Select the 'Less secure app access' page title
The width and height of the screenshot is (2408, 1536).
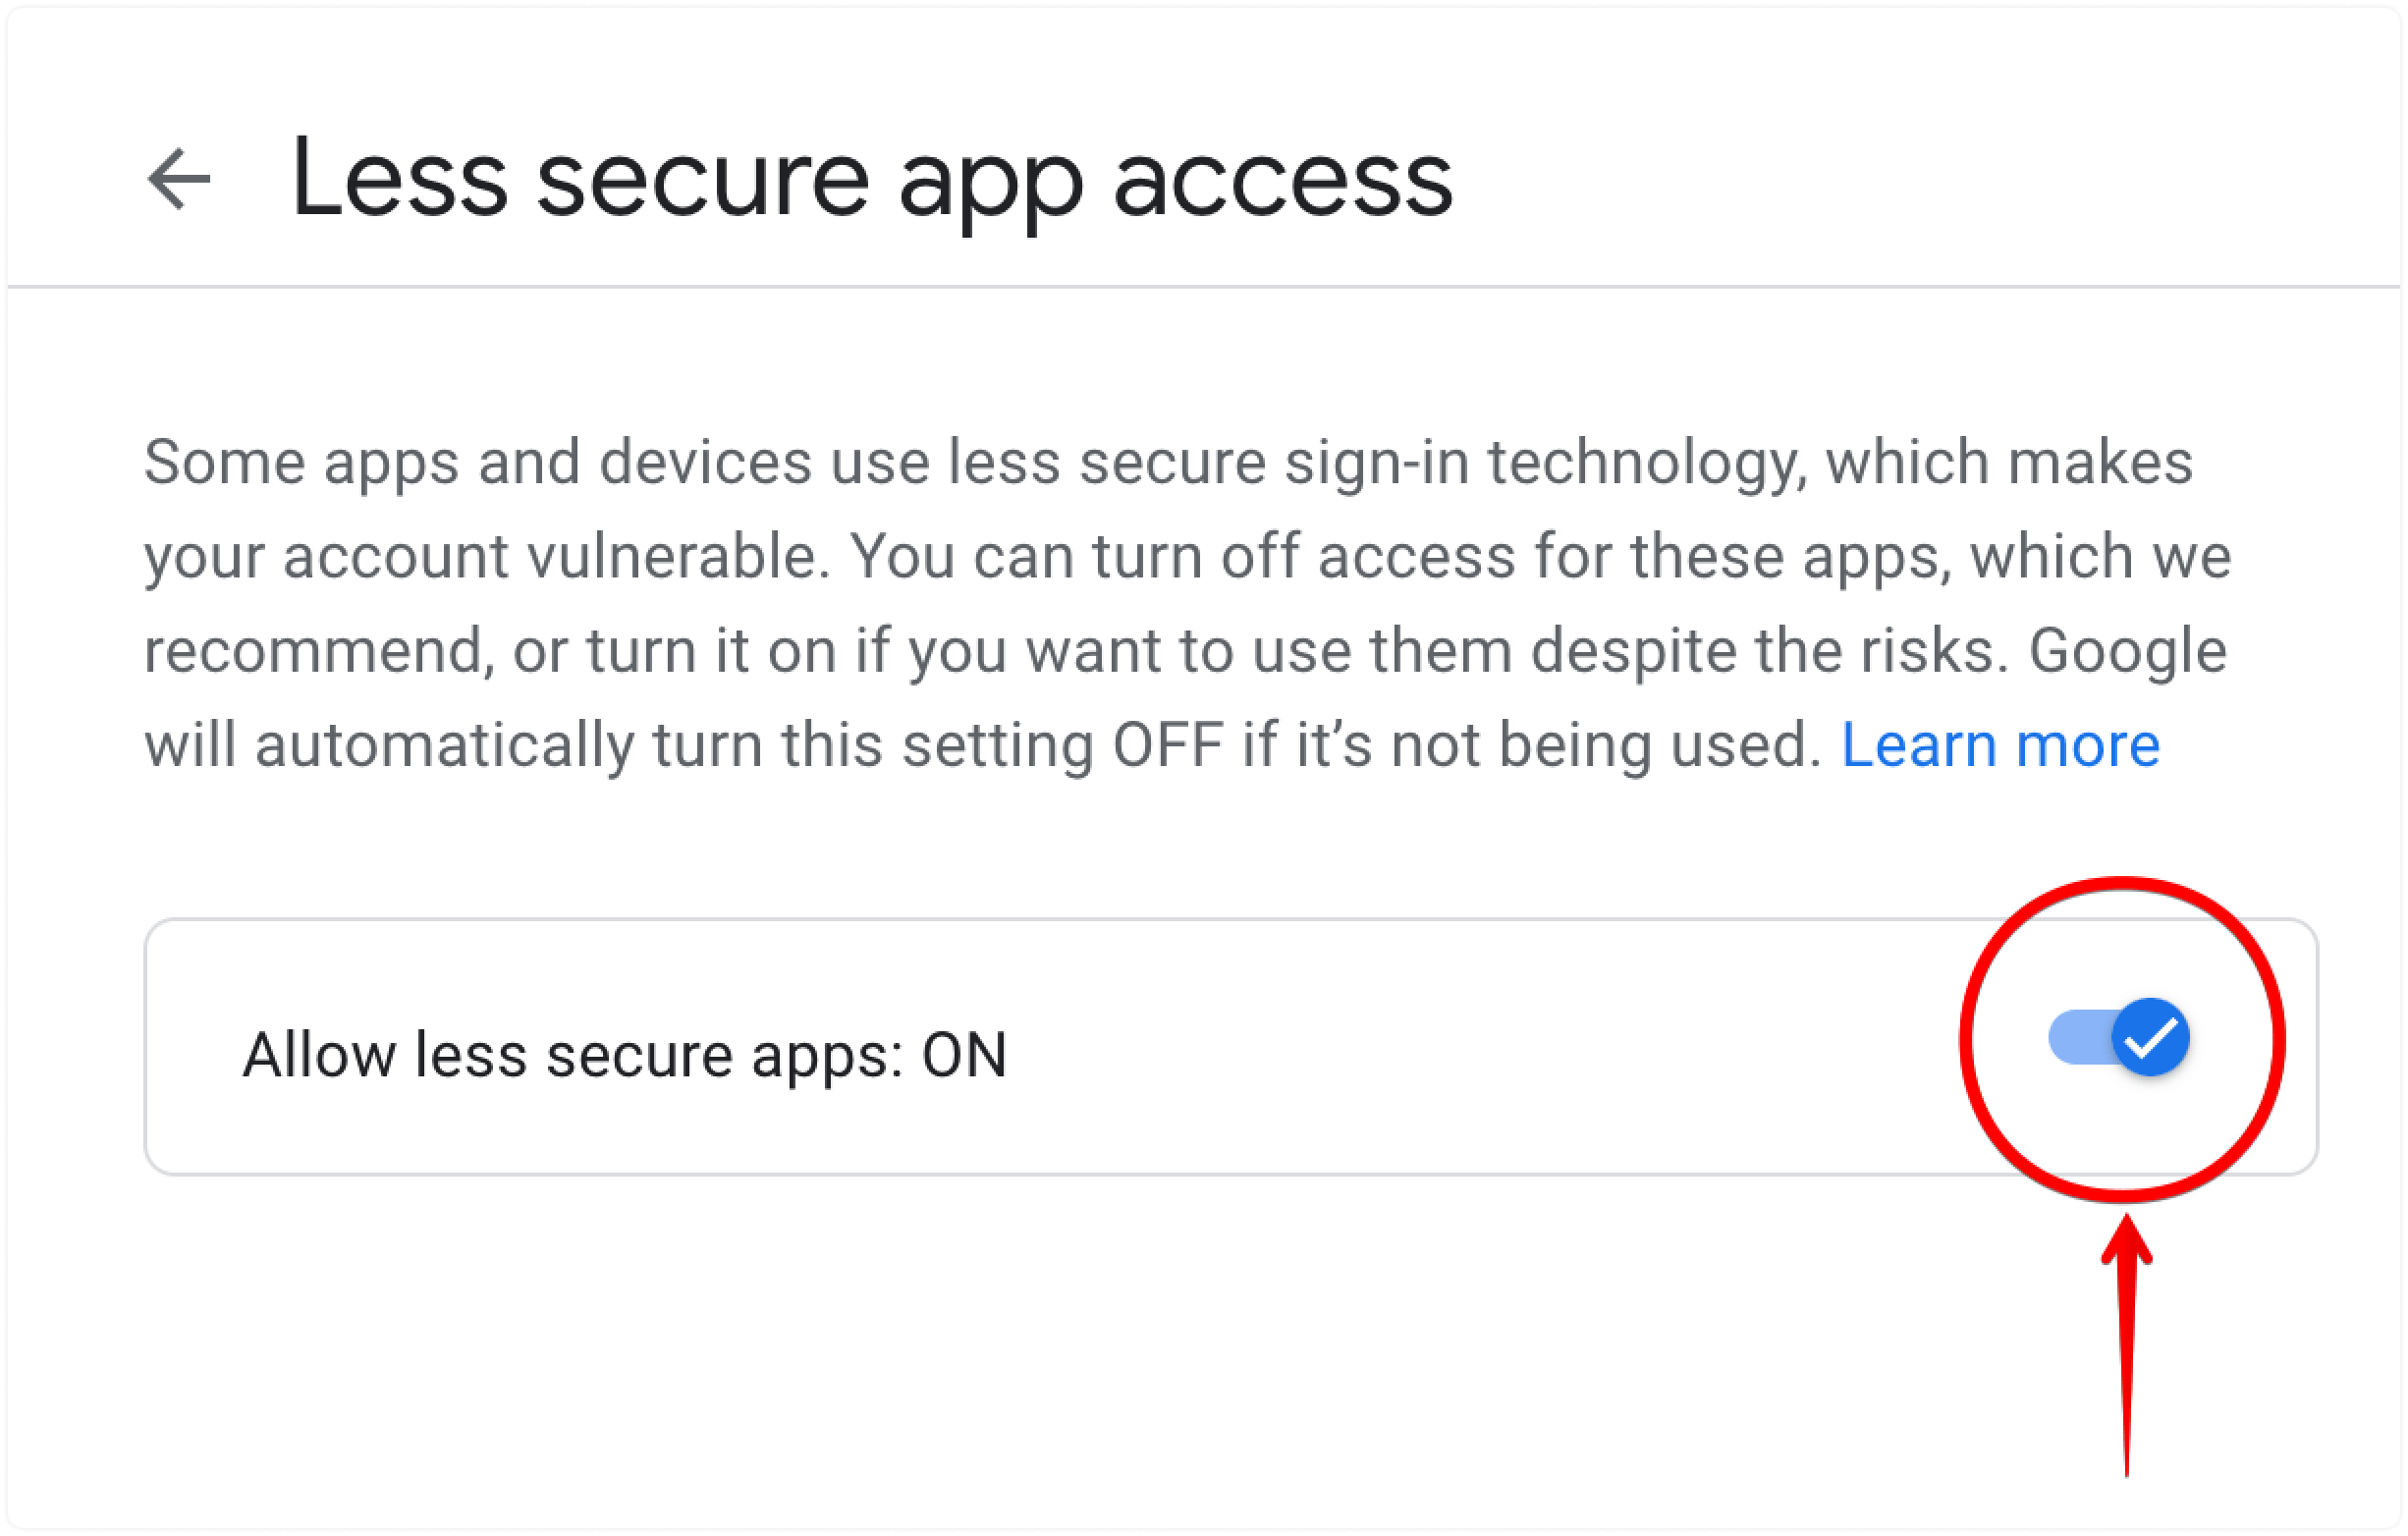click(x=871, y=182)
